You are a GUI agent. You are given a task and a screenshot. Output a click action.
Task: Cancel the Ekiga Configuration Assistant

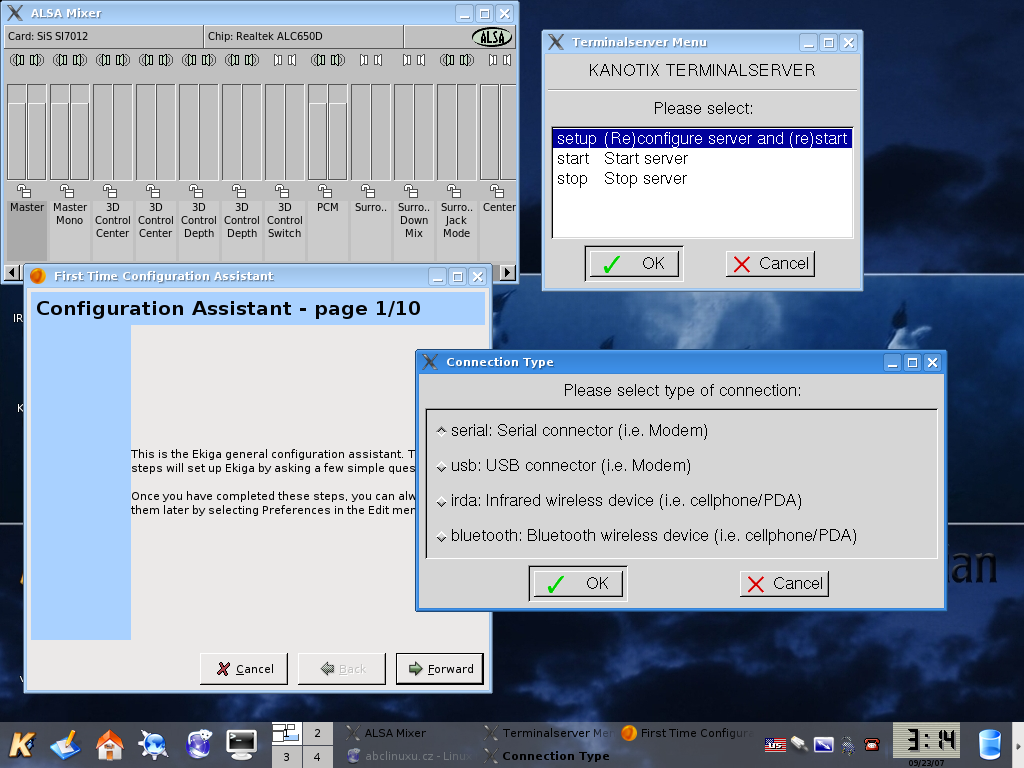point(244,669)
